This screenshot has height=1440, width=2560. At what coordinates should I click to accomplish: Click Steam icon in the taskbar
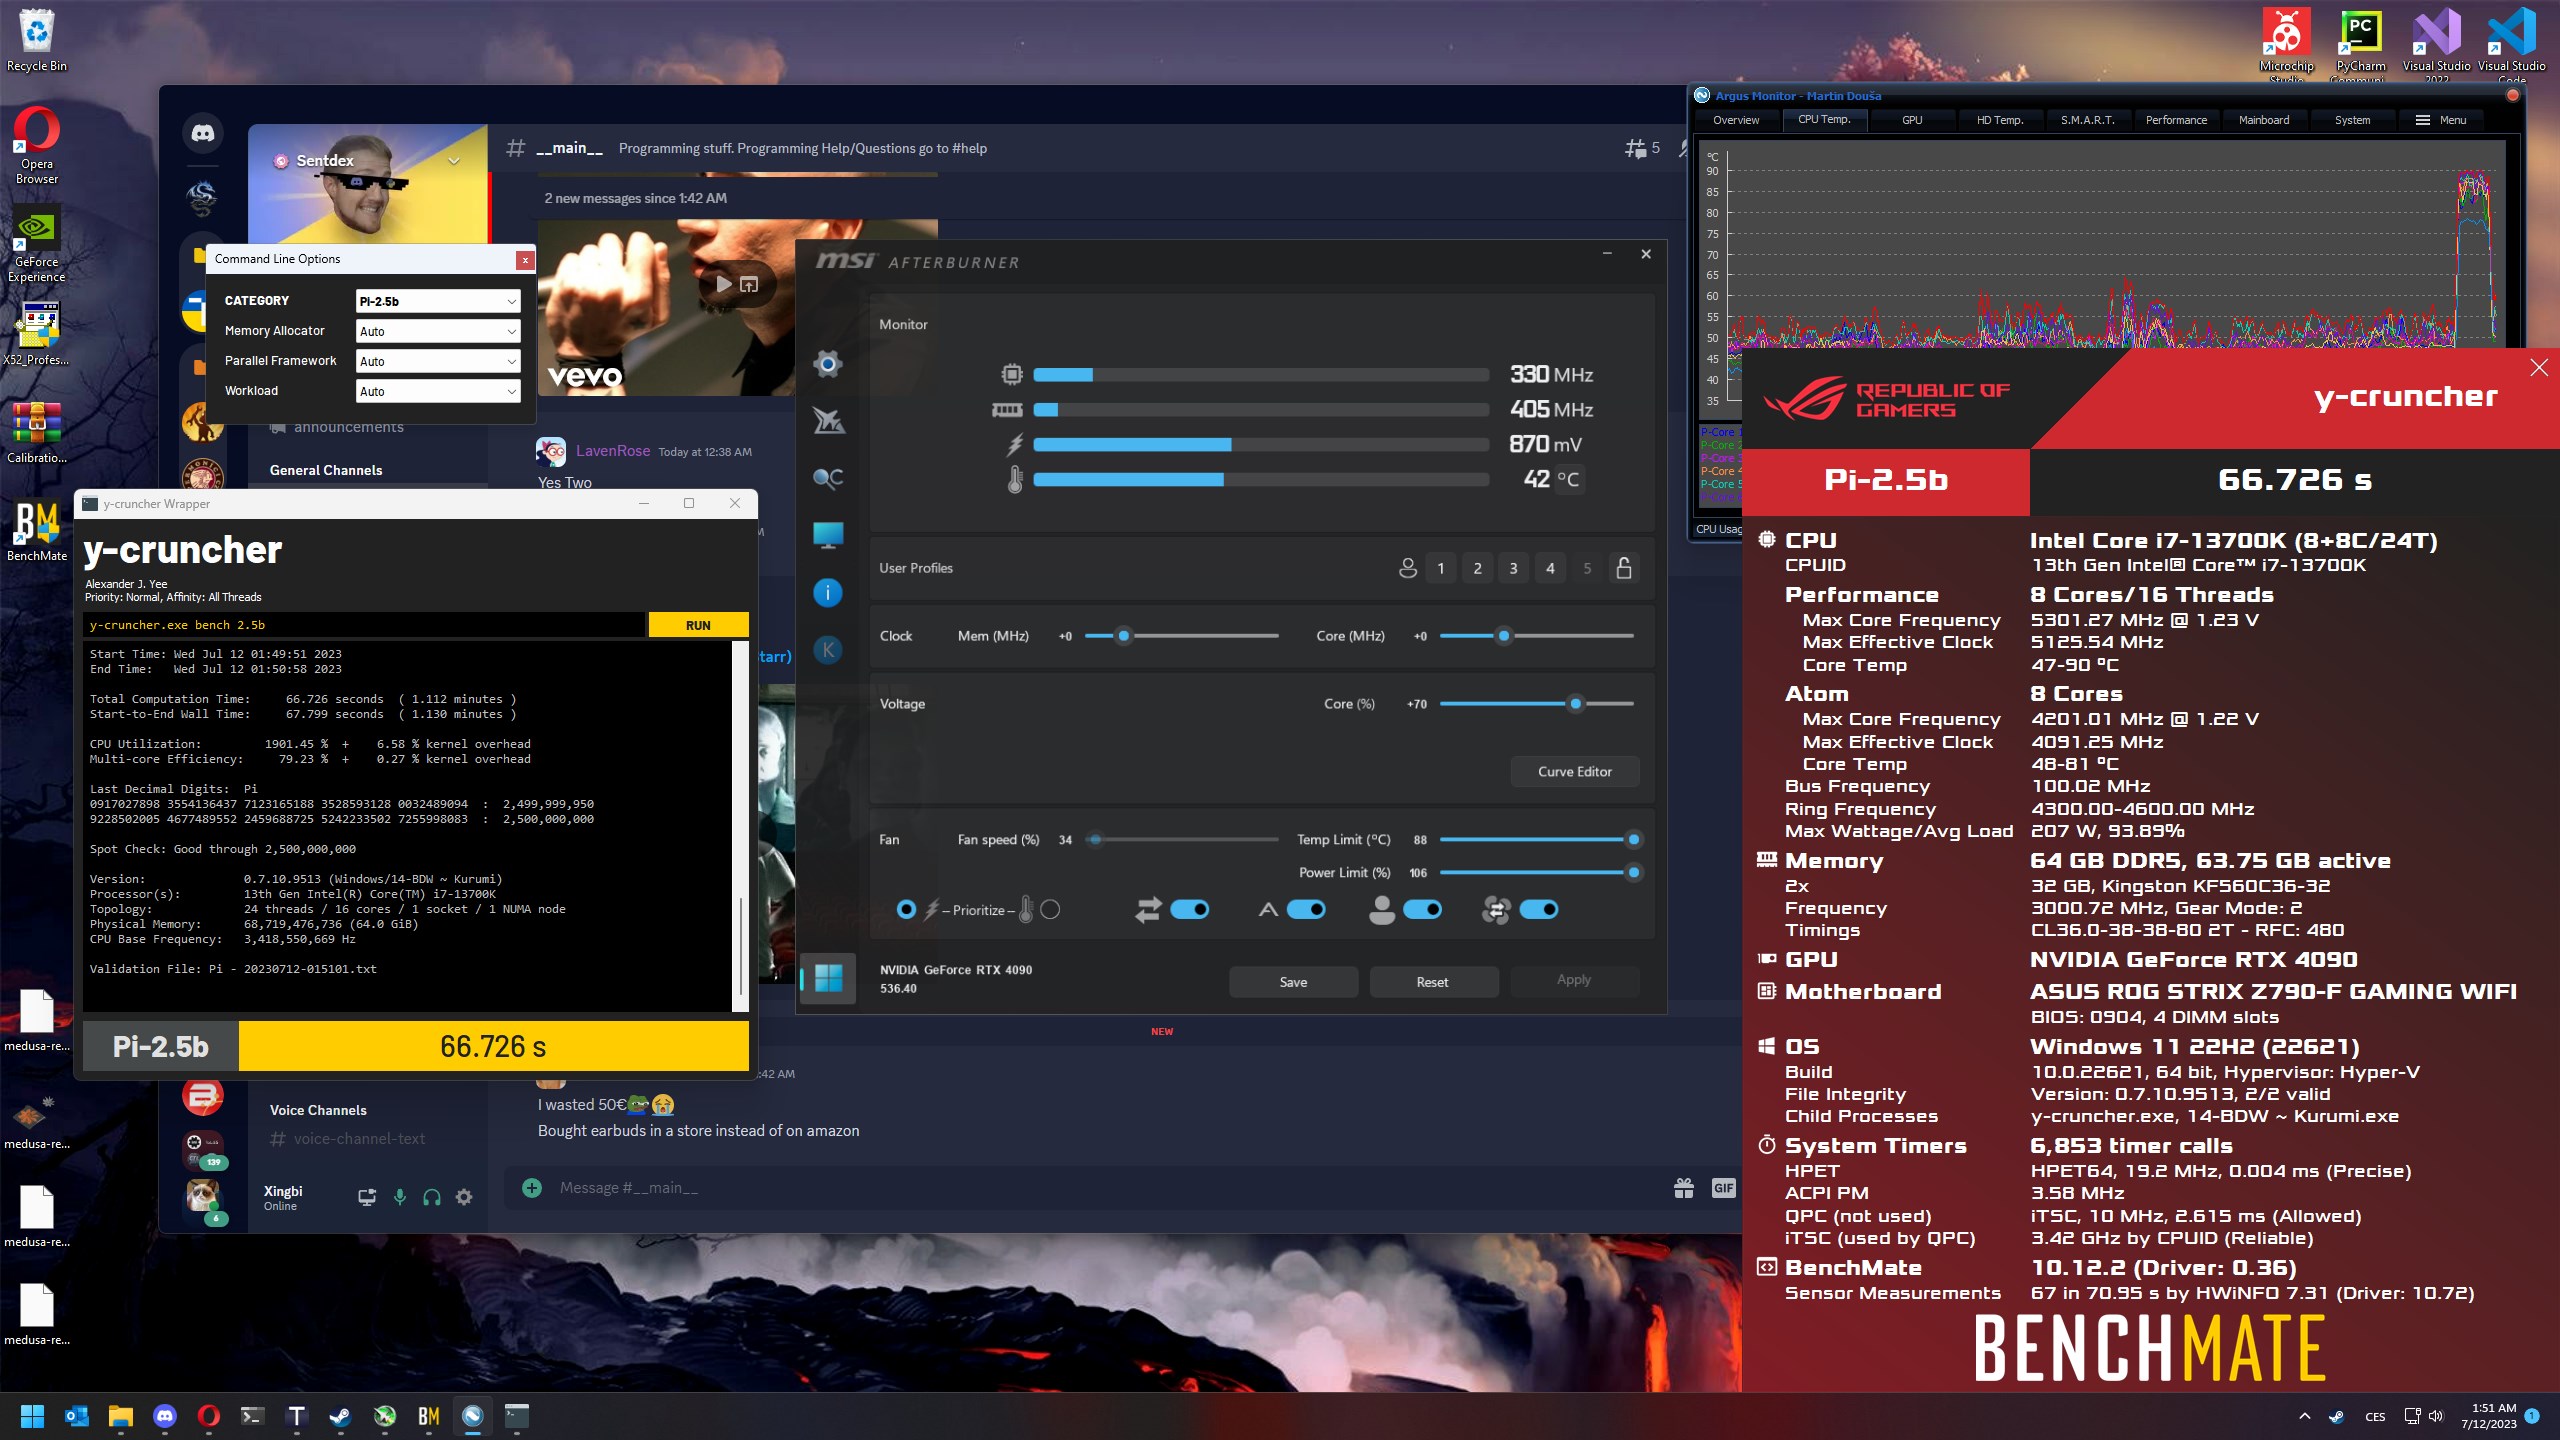341,1416
